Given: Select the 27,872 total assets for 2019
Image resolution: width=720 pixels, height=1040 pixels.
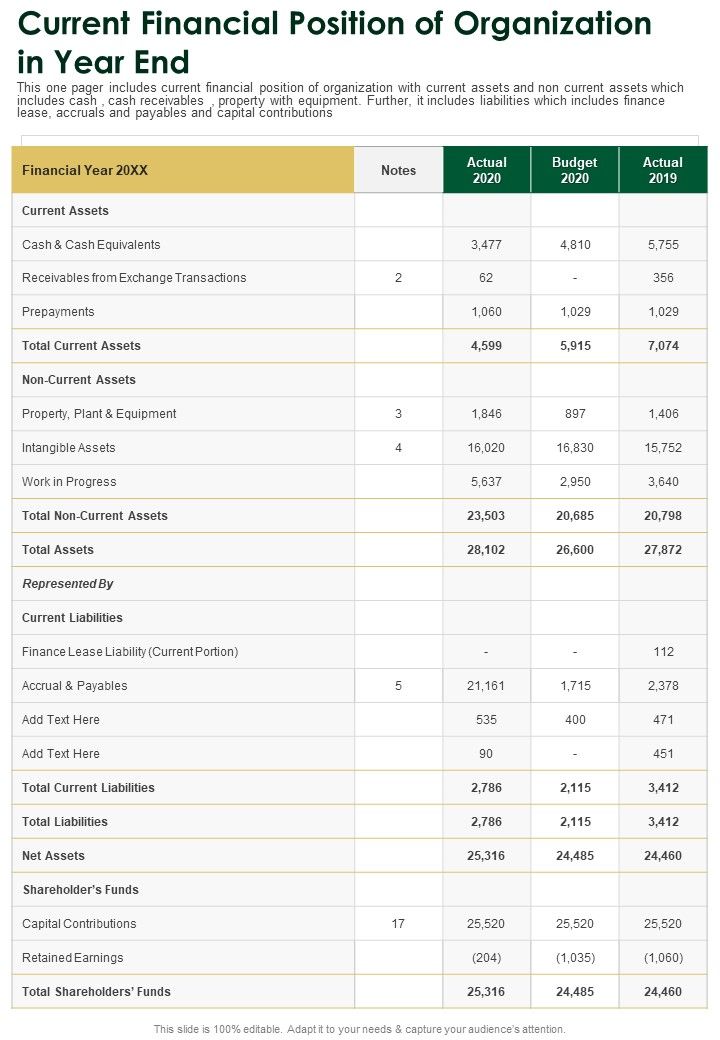Looking at the screenshot, I should click(x=663, y=550).
